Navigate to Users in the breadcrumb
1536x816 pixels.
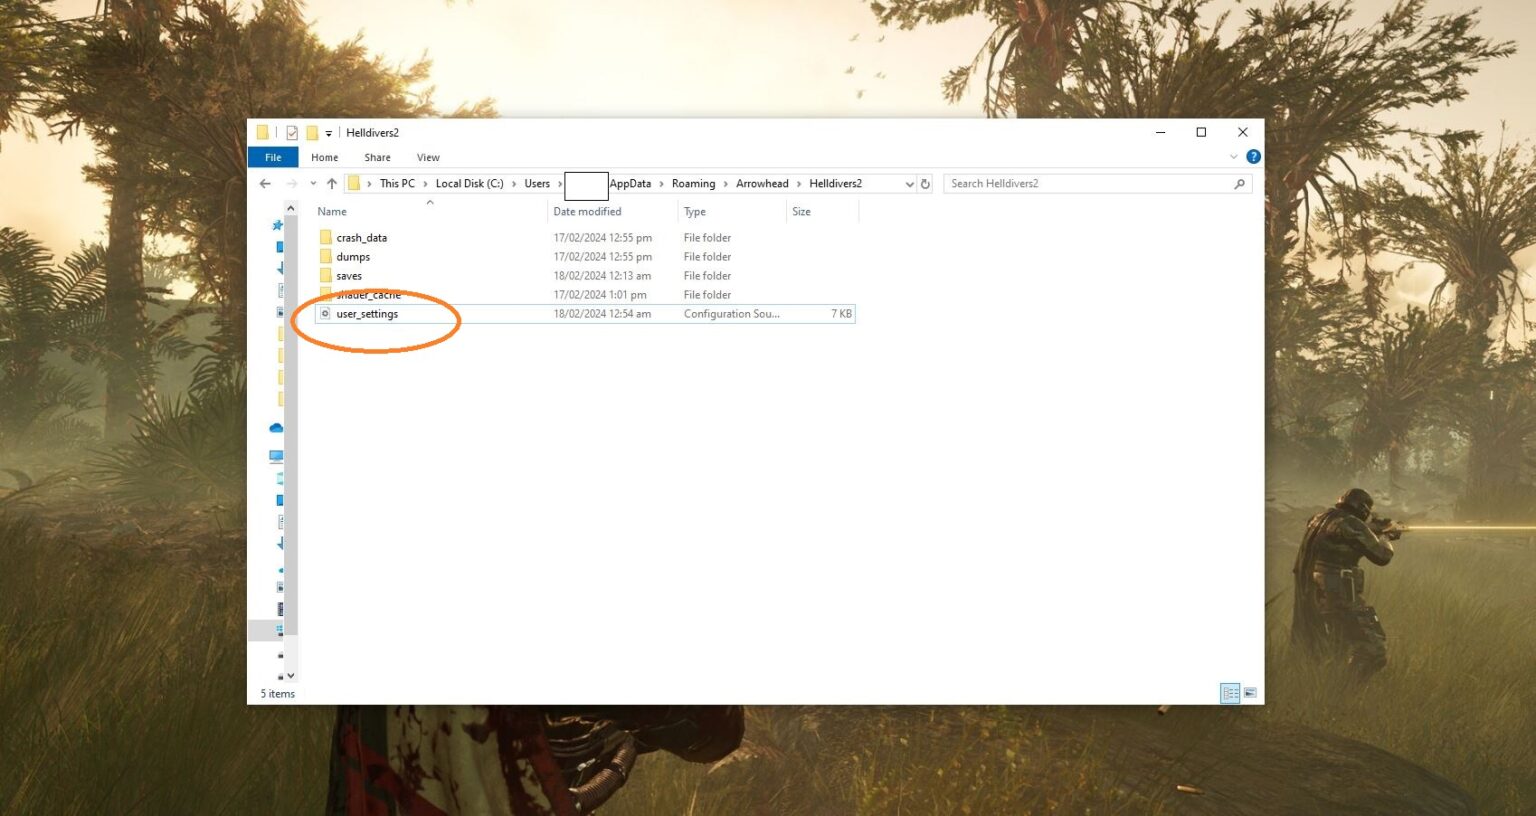pos(537,184)
